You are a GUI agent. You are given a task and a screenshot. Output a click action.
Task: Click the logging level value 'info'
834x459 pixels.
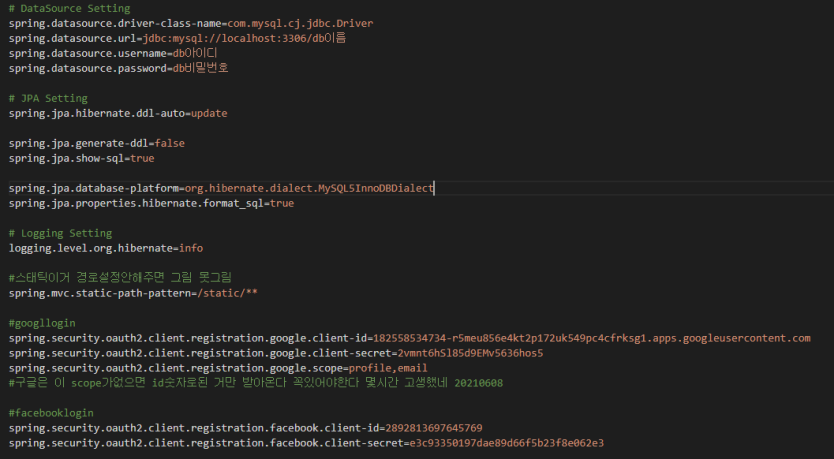pyautogui.click(x=191, y=248)
